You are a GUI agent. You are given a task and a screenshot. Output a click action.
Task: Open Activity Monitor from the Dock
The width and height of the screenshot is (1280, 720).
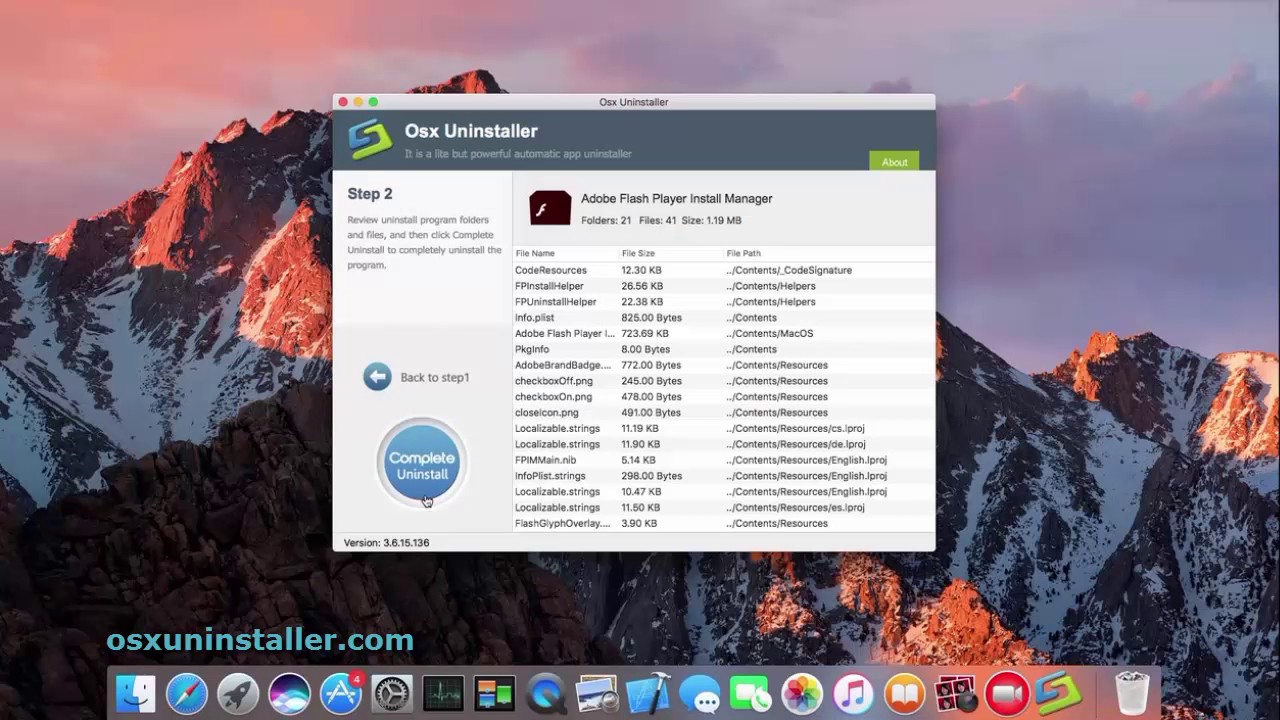click(x=443, y=694)
